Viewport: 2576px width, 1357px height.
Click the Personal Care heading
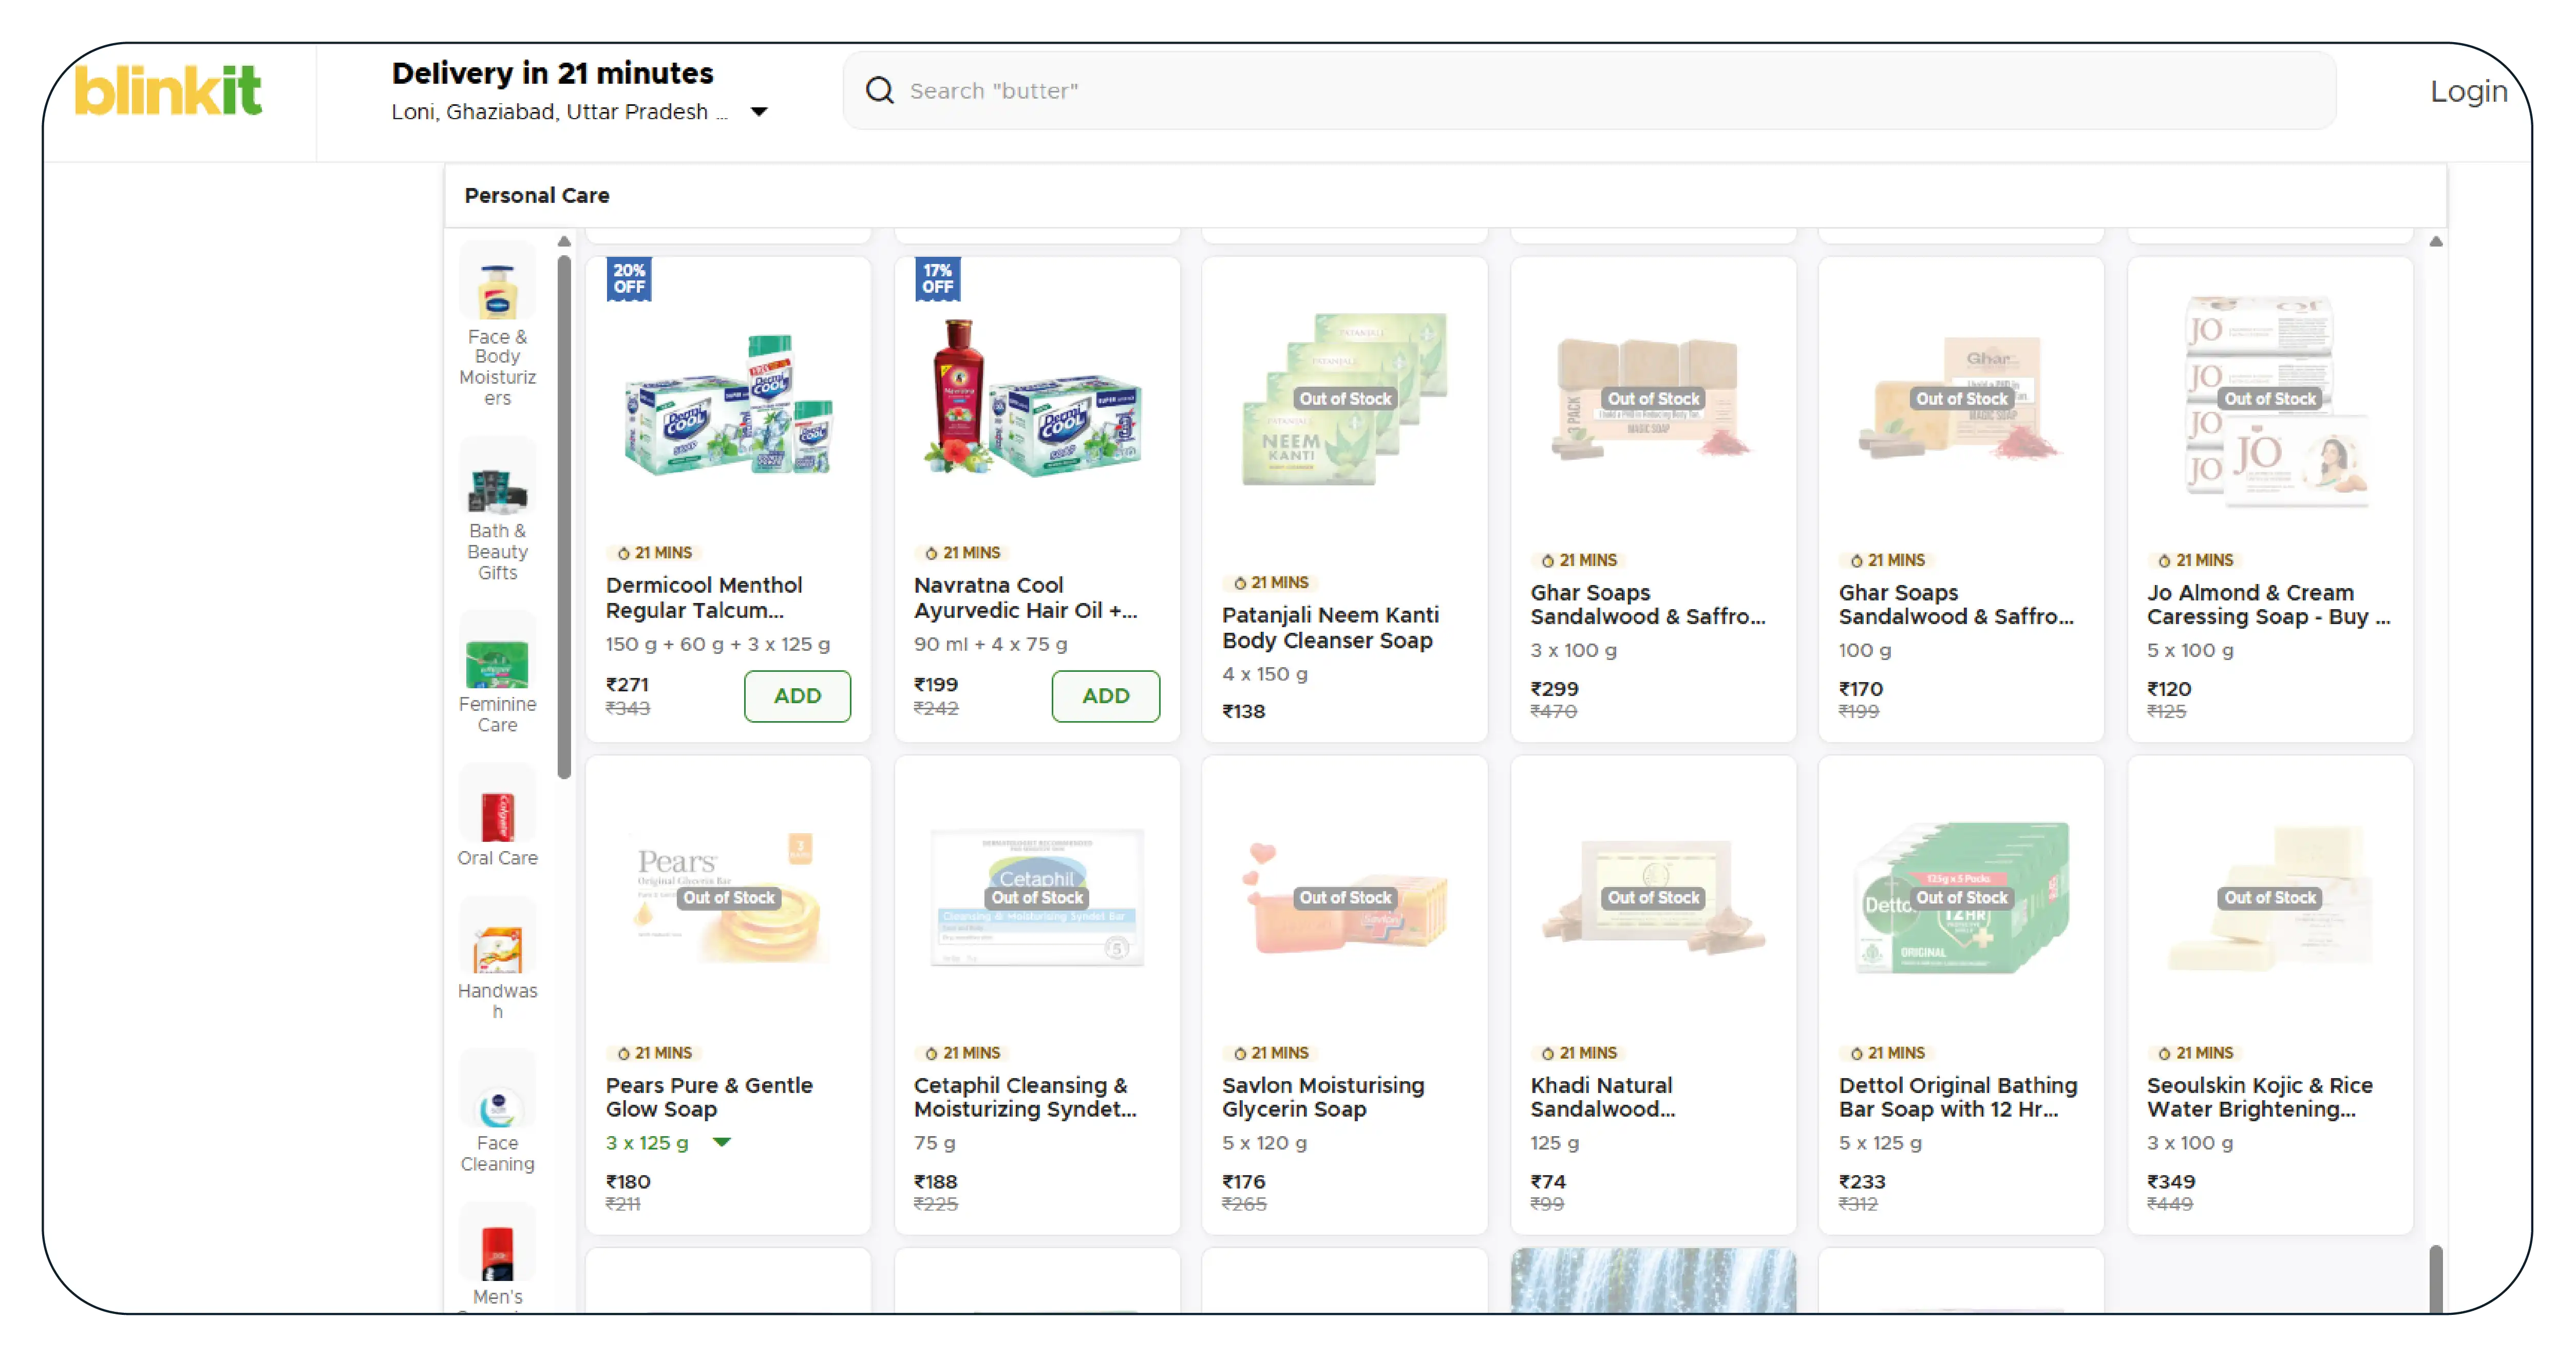[536, 196]
